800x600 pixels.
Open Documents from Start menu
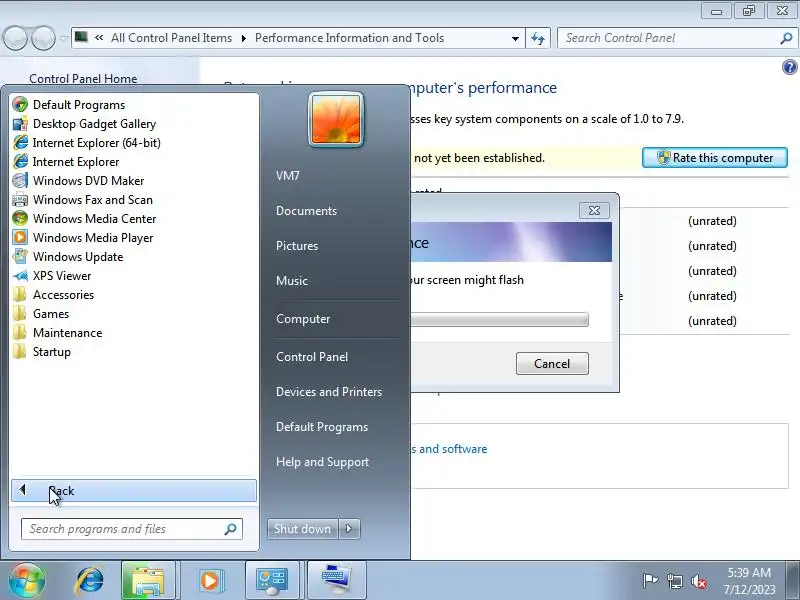coord(306,211)
